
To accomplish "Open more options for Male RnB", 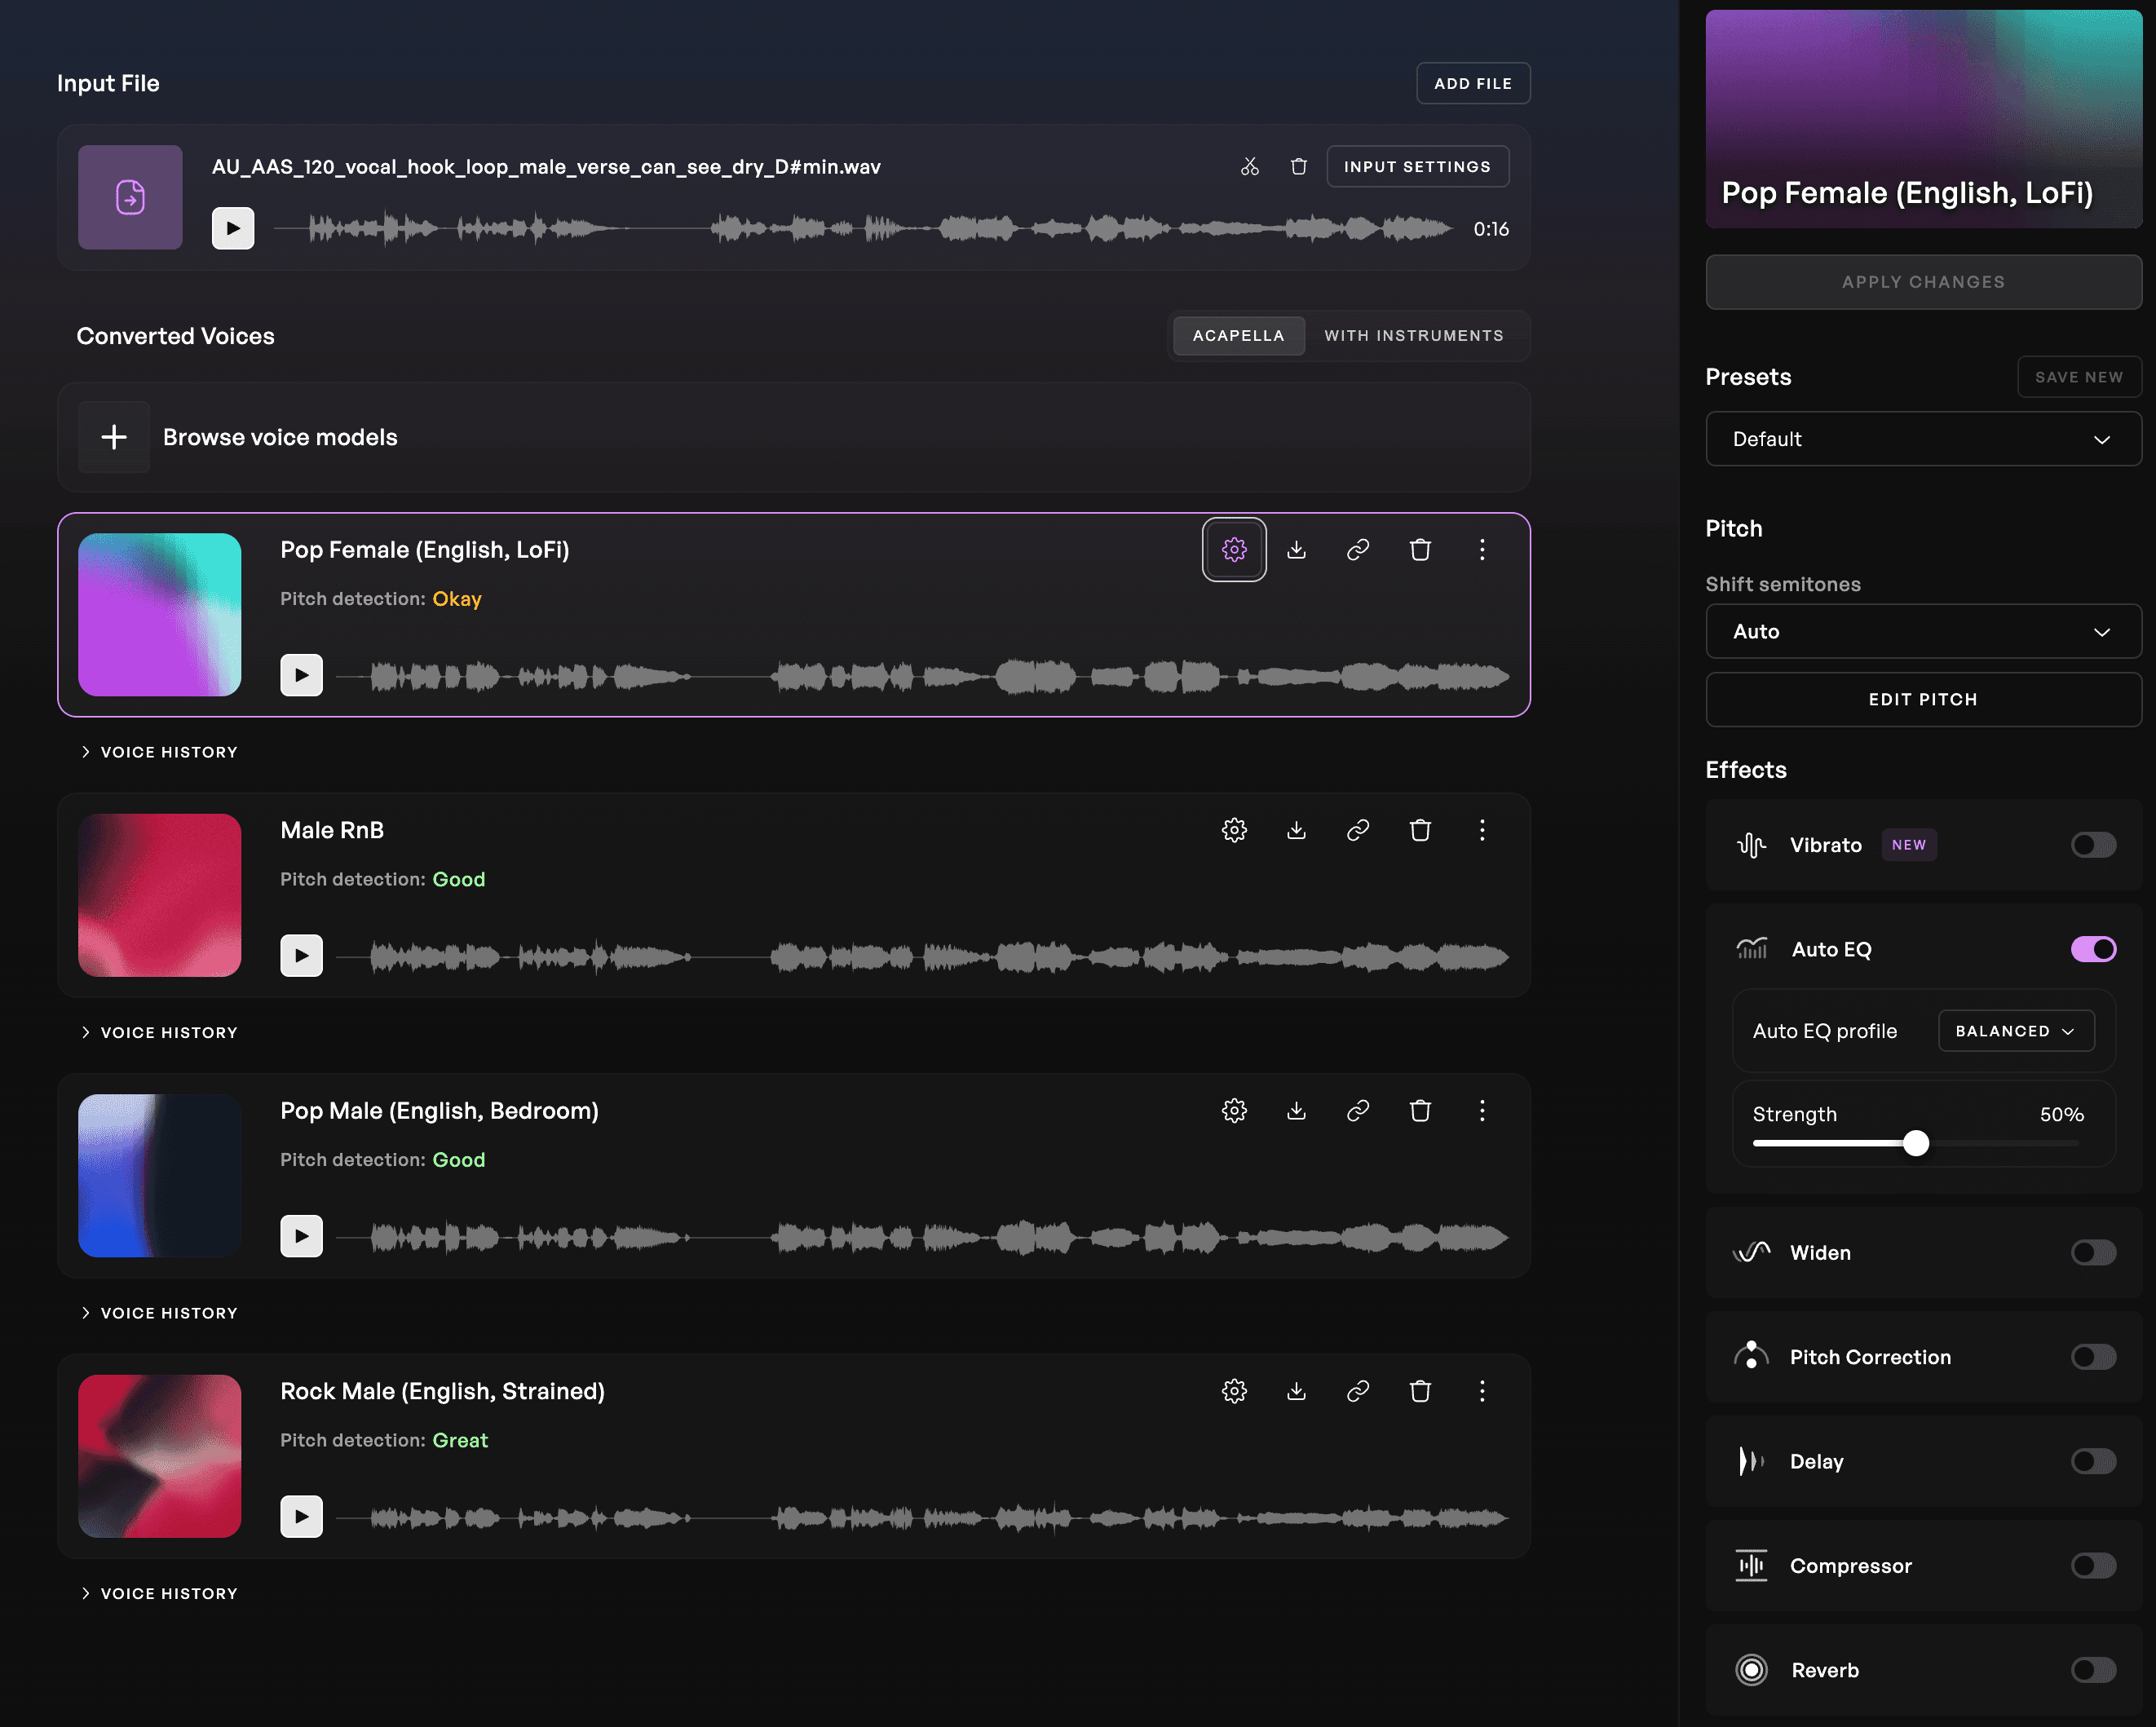I will coord(1481,830).
